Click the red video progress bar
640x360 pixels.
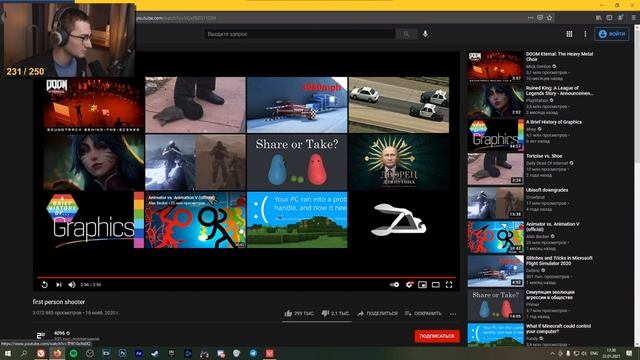click(246, 277)
